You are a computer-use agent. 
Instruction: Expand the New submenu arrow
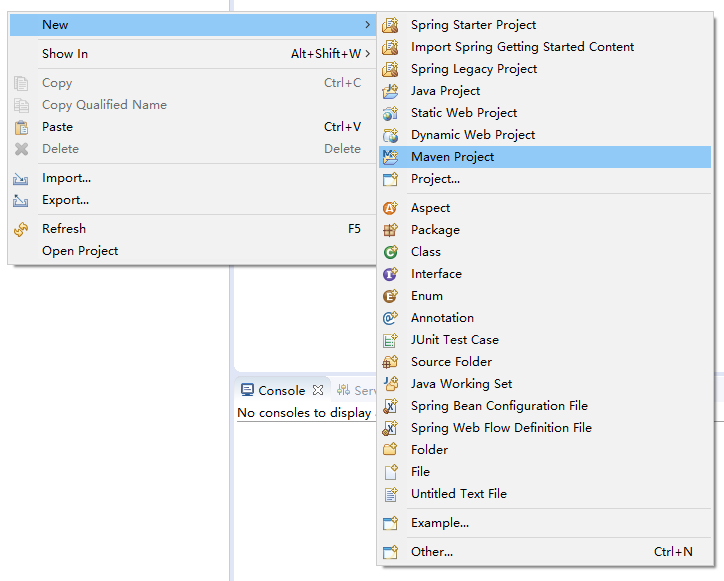click(x=368, y=25)
